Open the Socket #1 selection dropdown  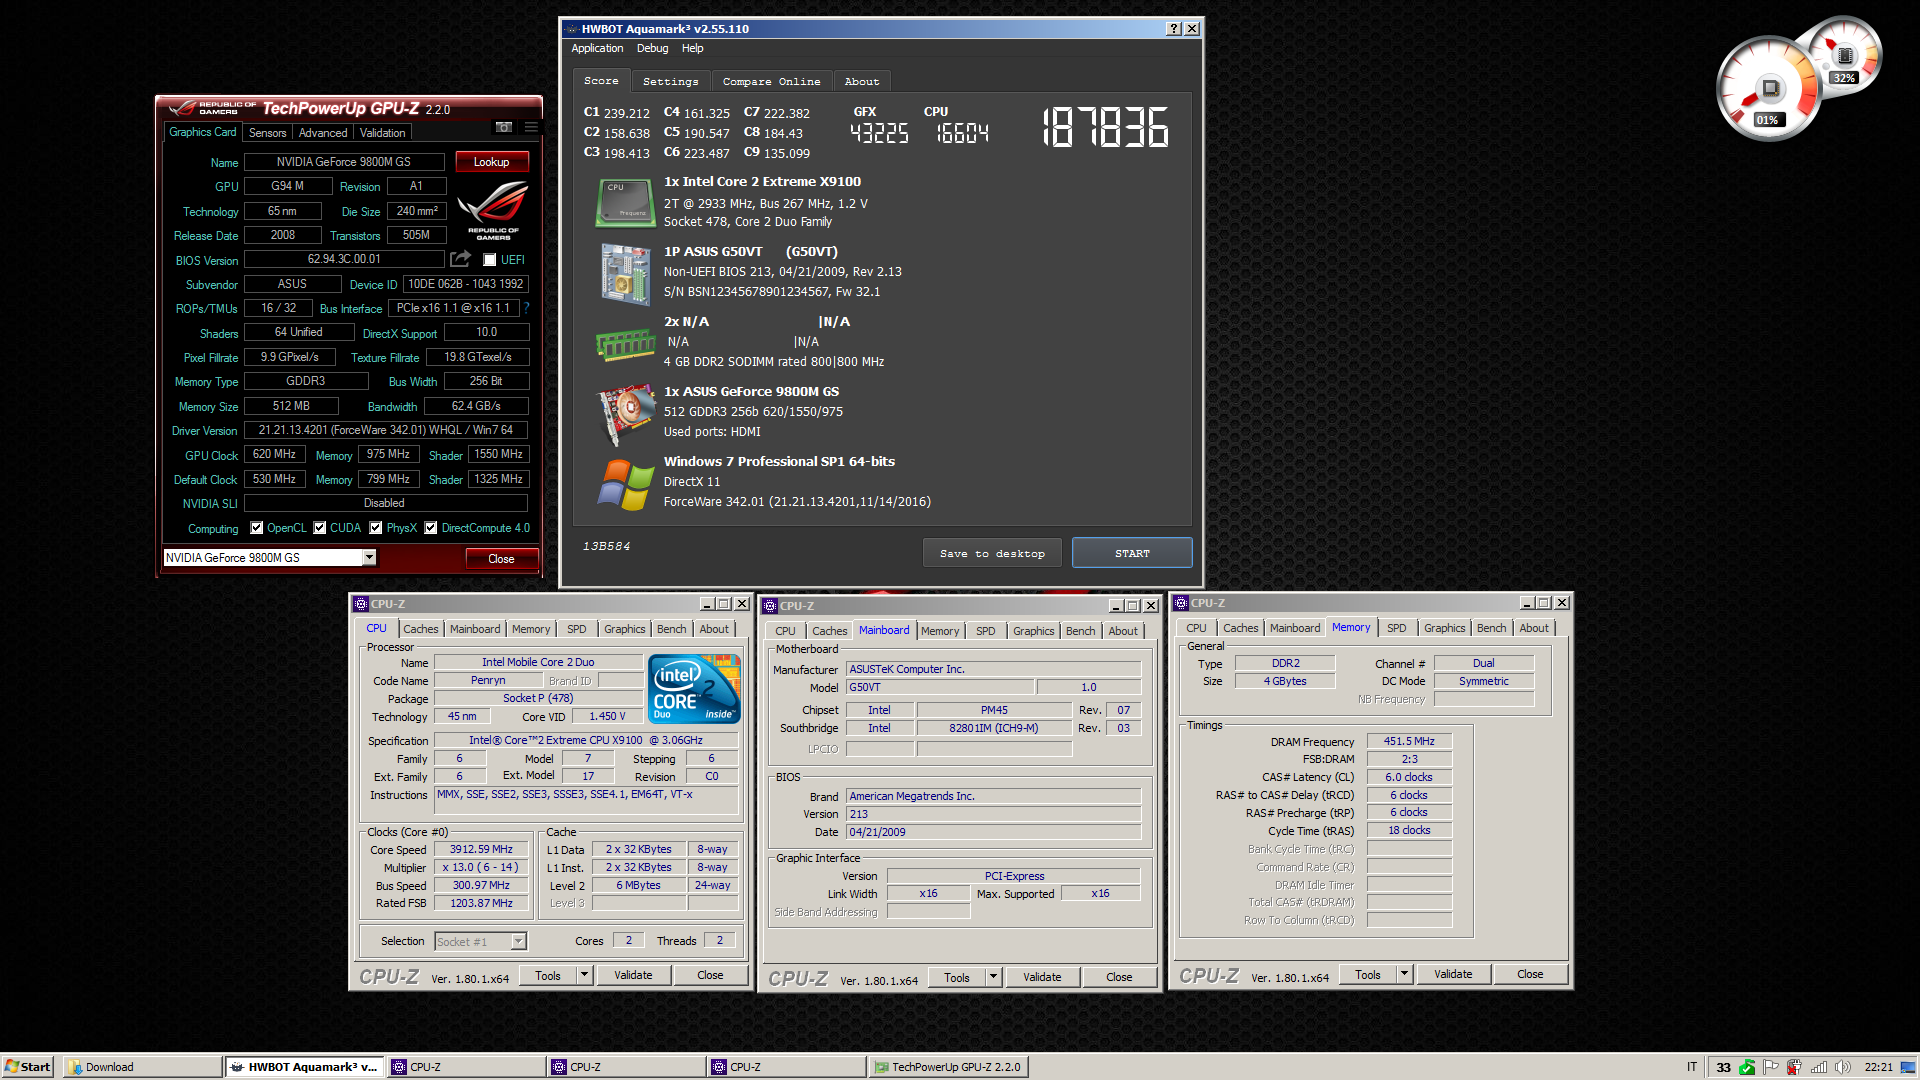point(518,941)
